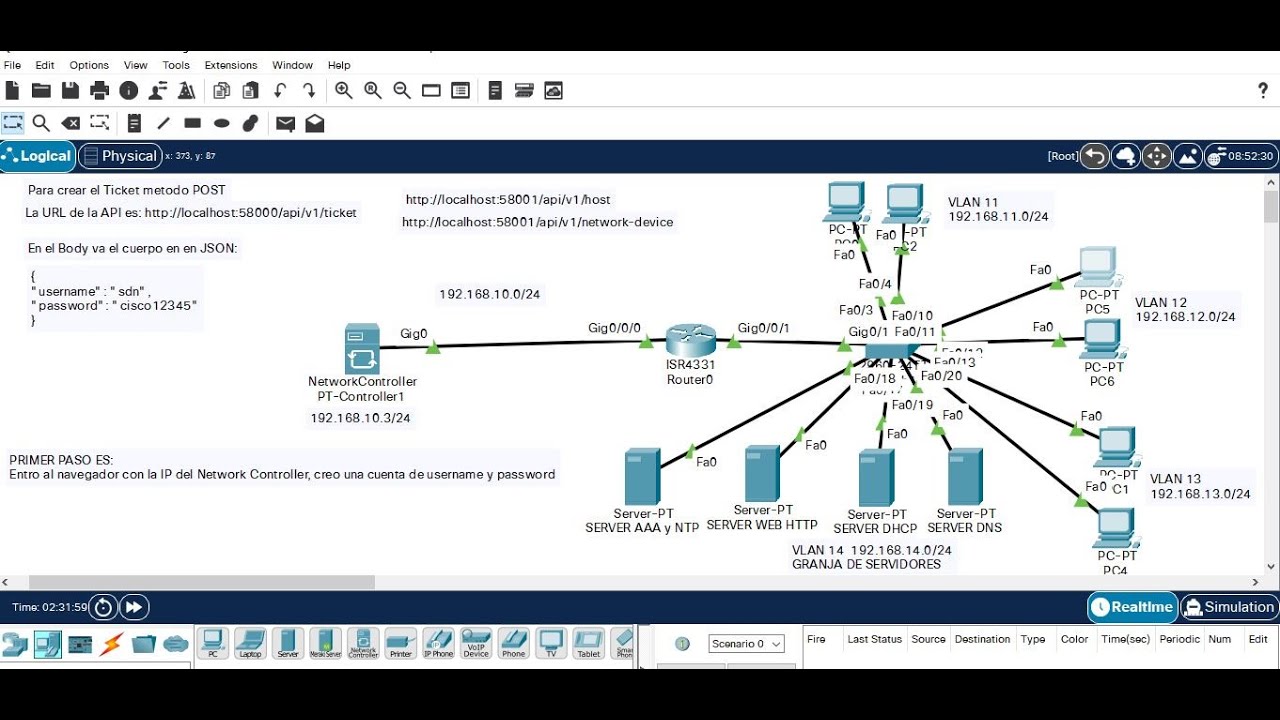The width and height of the screenshot is (1280, 720).
Task: Switch to Realtime mode
Action: point(1132,607)
